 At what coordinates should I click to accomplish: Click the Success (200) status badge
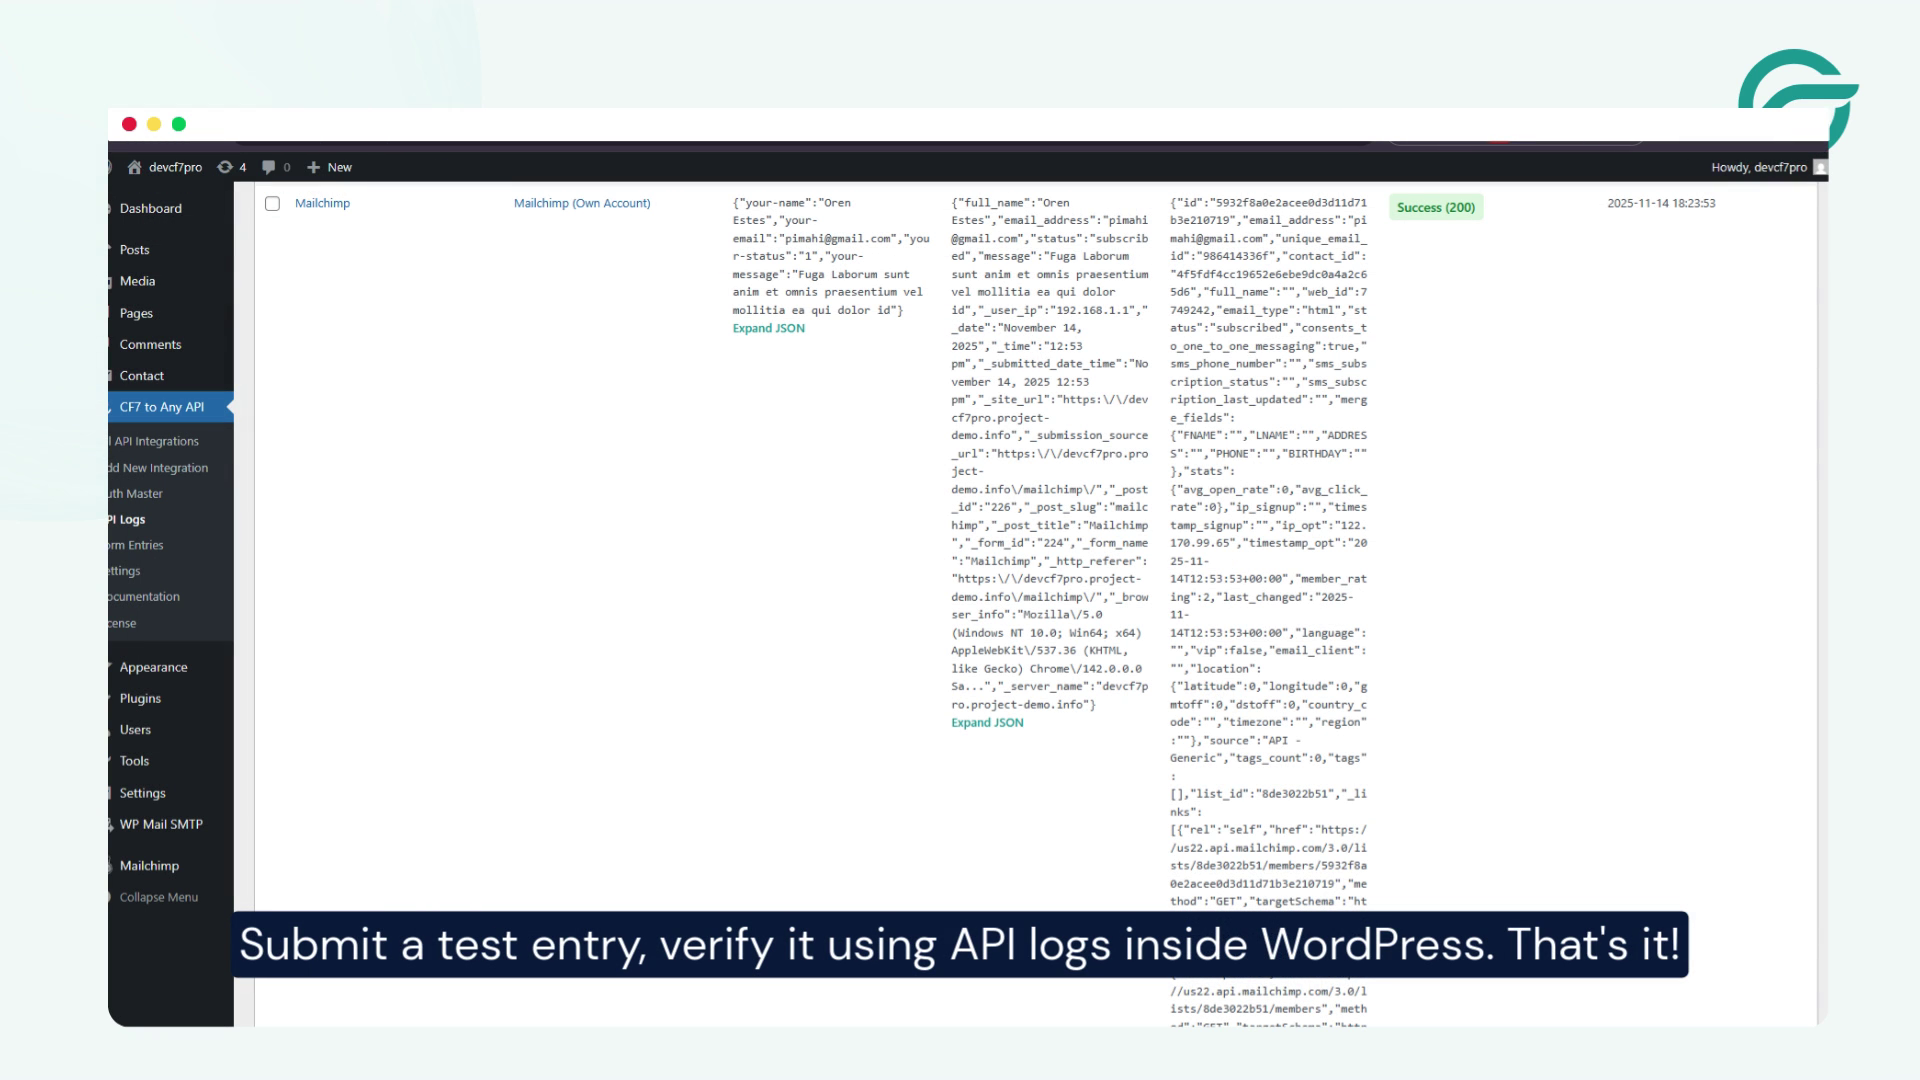click(1435, 207)
